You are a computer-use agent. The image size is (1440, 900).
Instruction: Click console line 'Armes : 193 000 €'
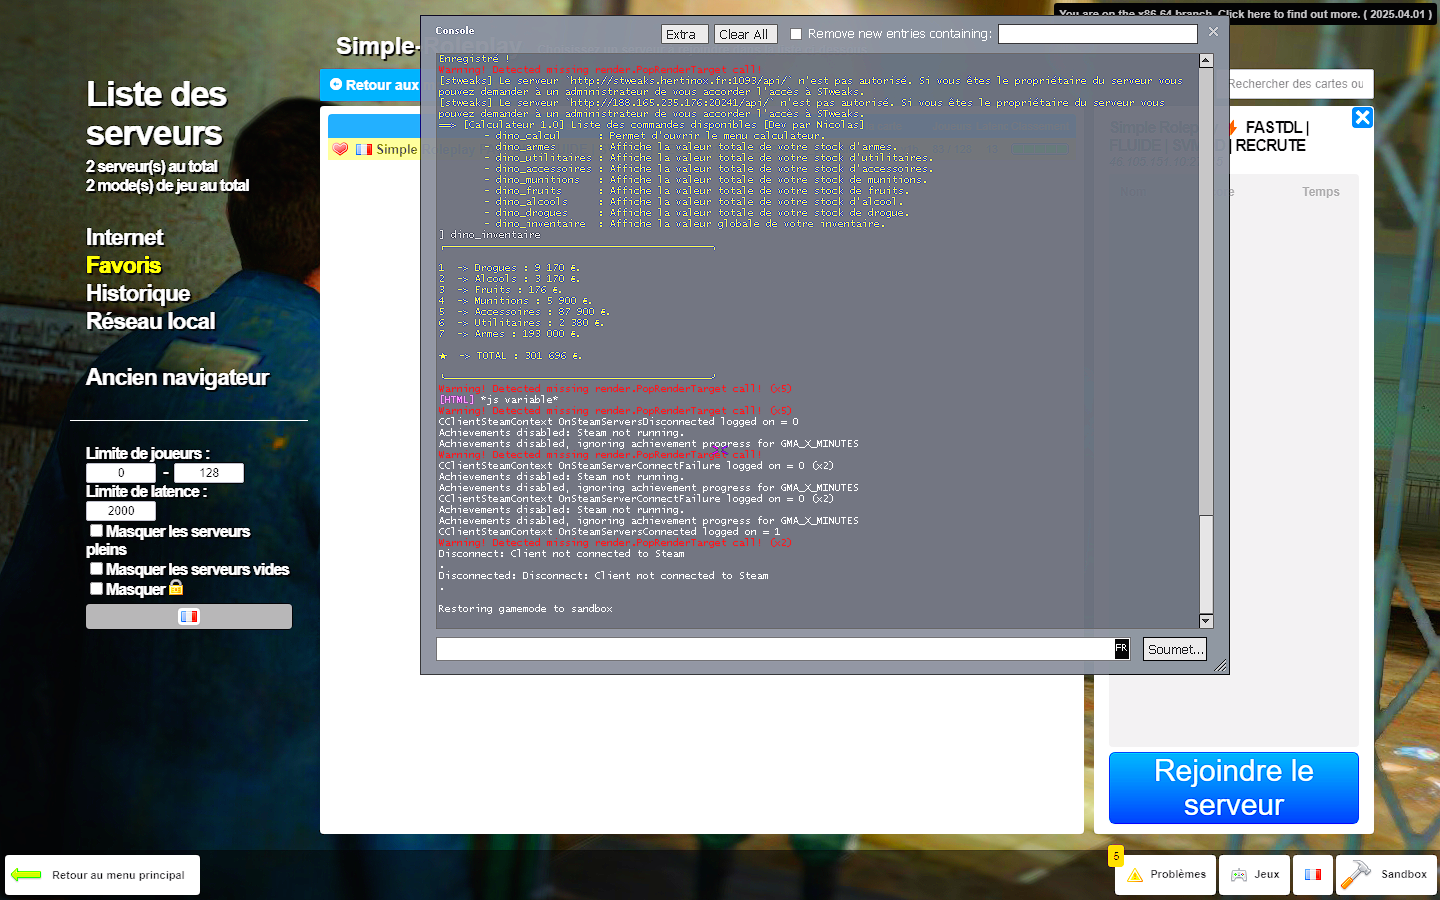click(509, 334)
